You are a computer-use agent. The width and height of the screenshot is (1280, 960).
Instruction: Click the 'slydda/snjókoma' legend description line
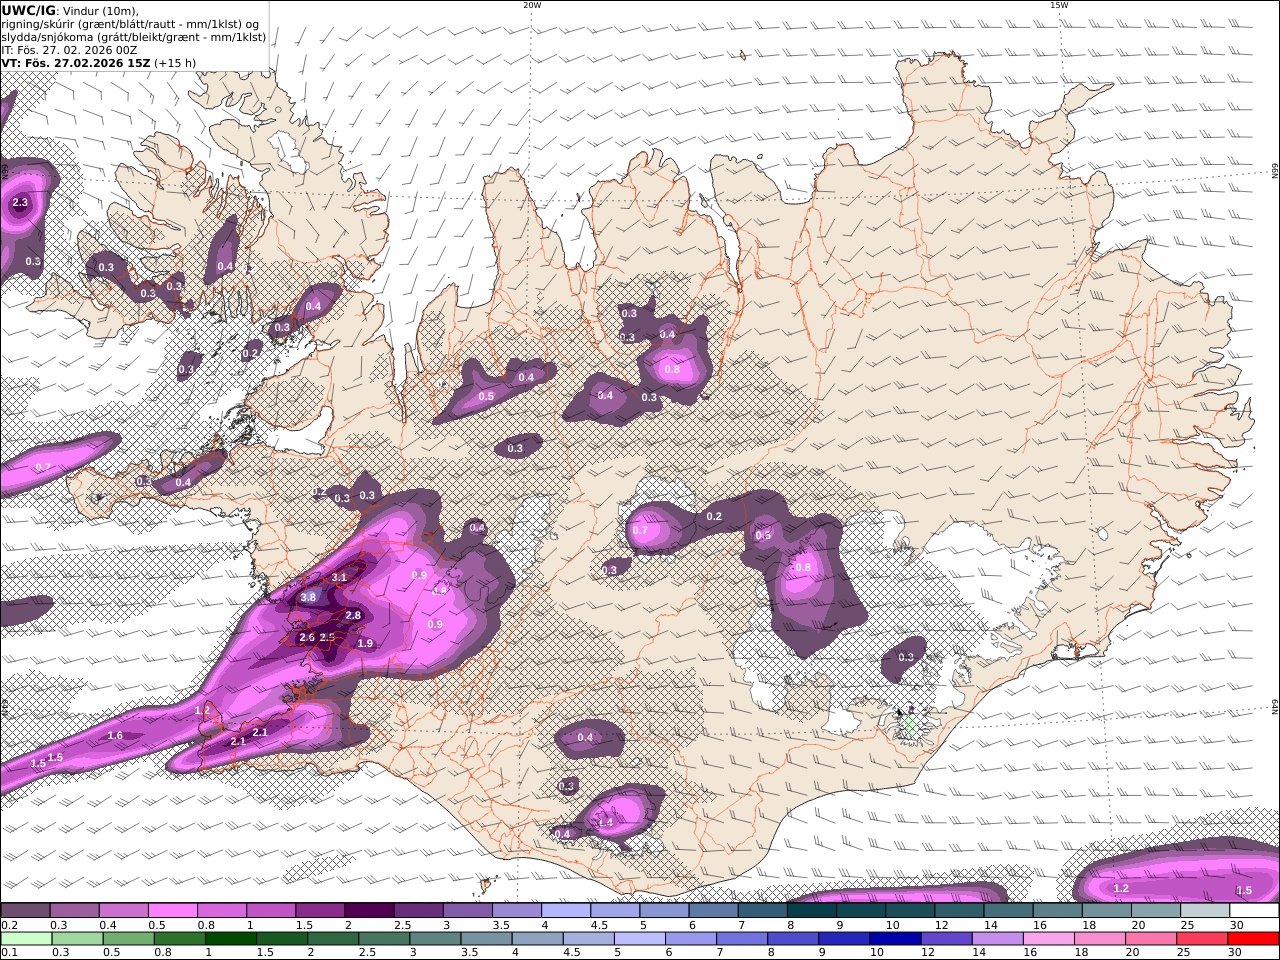(133, 37)
